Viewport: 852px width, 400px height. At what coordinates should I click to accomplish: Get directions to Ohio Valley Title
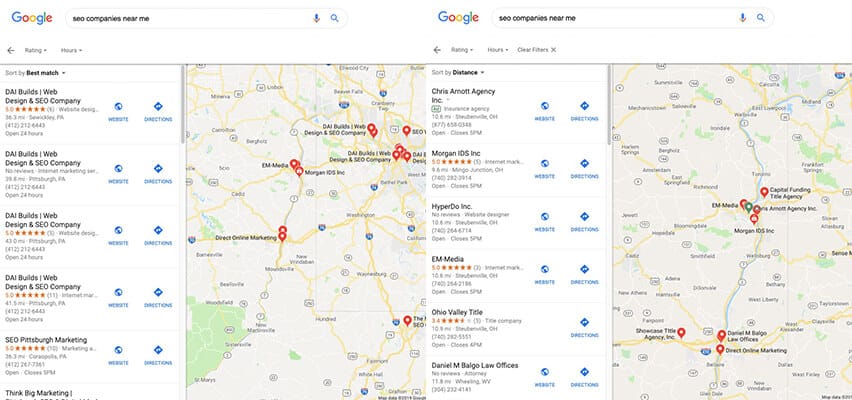pyautogui.click(x=584, y=327)
